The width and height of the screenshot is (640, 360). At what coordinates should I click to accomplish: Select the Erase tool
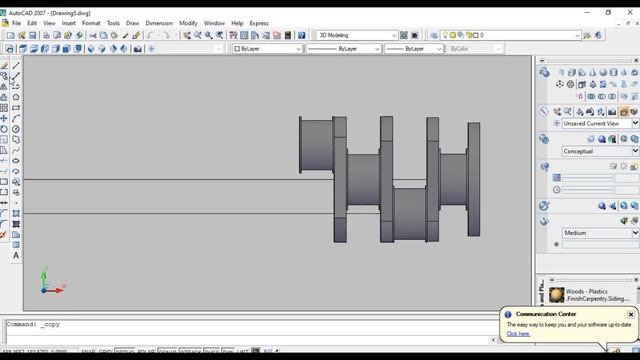coord(4,65)
